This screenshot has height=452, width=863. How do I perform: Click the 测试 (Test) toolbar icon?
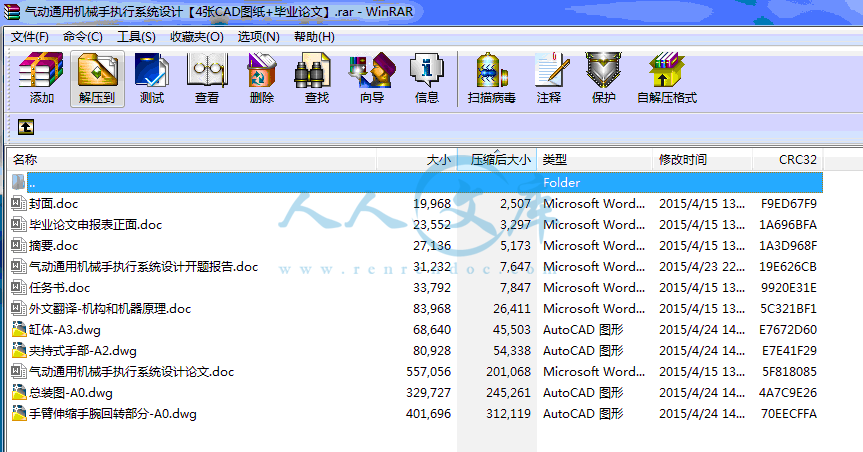[152, 70]
